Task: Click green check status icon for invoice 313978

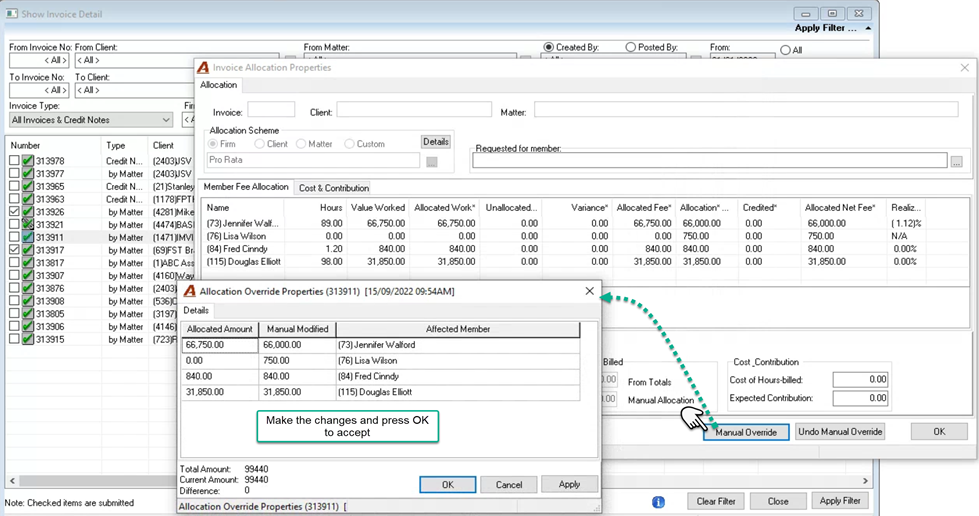Action: pos(27,161)
